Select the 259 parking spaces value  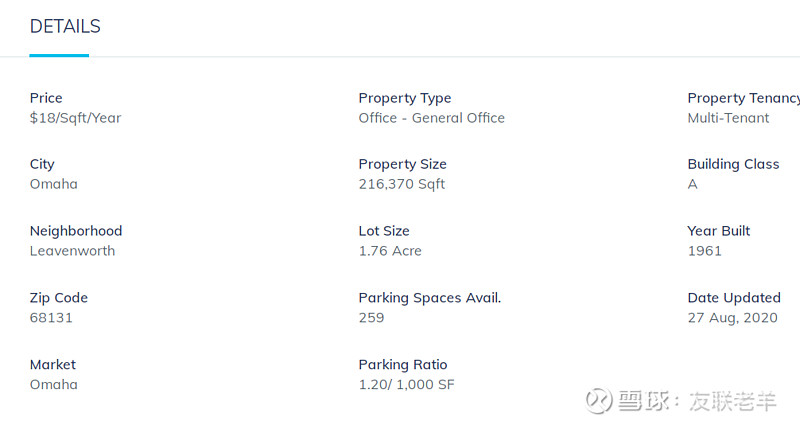[x=371, y=318]
